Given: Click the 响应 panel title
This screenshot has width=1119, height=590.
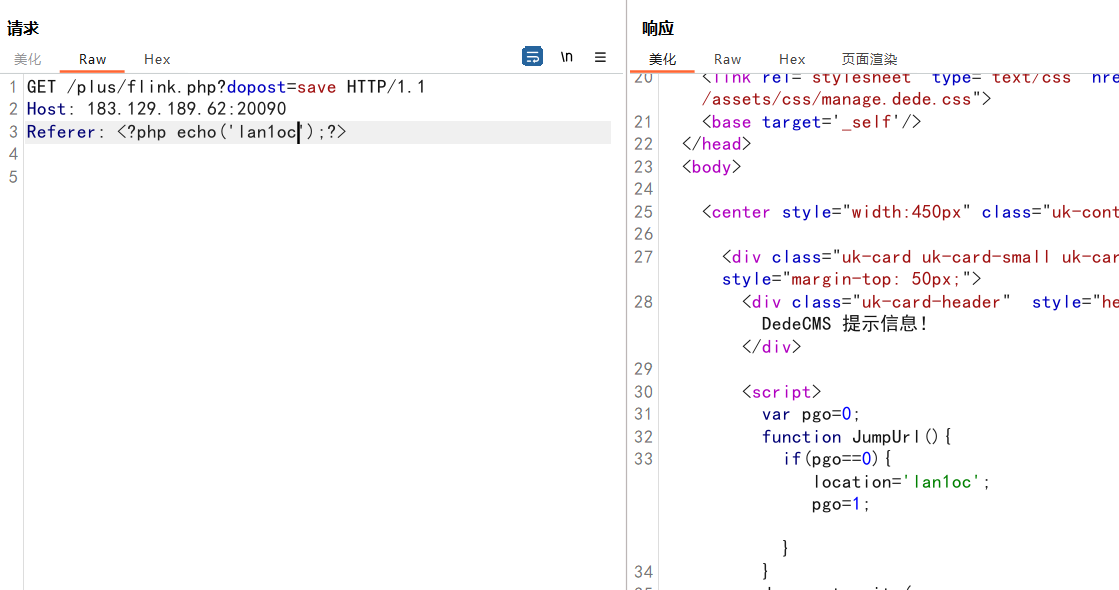Looking at the screenshot, I should (x=658, y=29).
